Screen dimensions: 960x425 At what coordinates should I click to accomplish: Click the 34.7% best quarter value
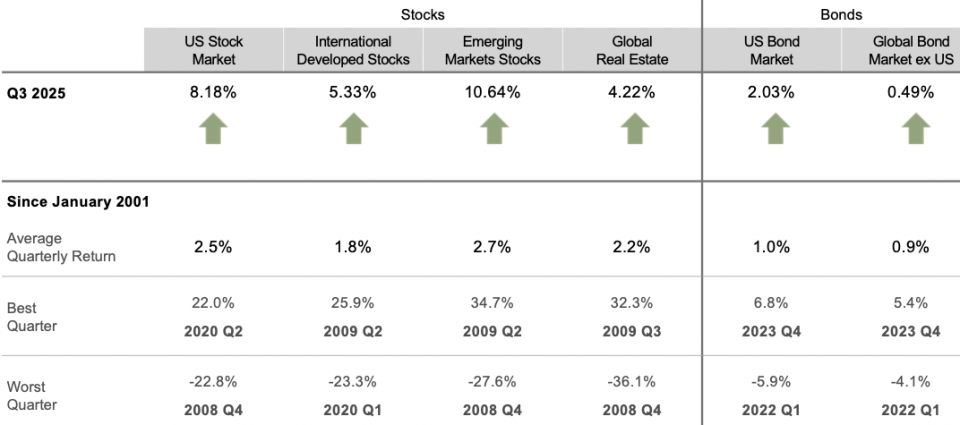point(491,302)
